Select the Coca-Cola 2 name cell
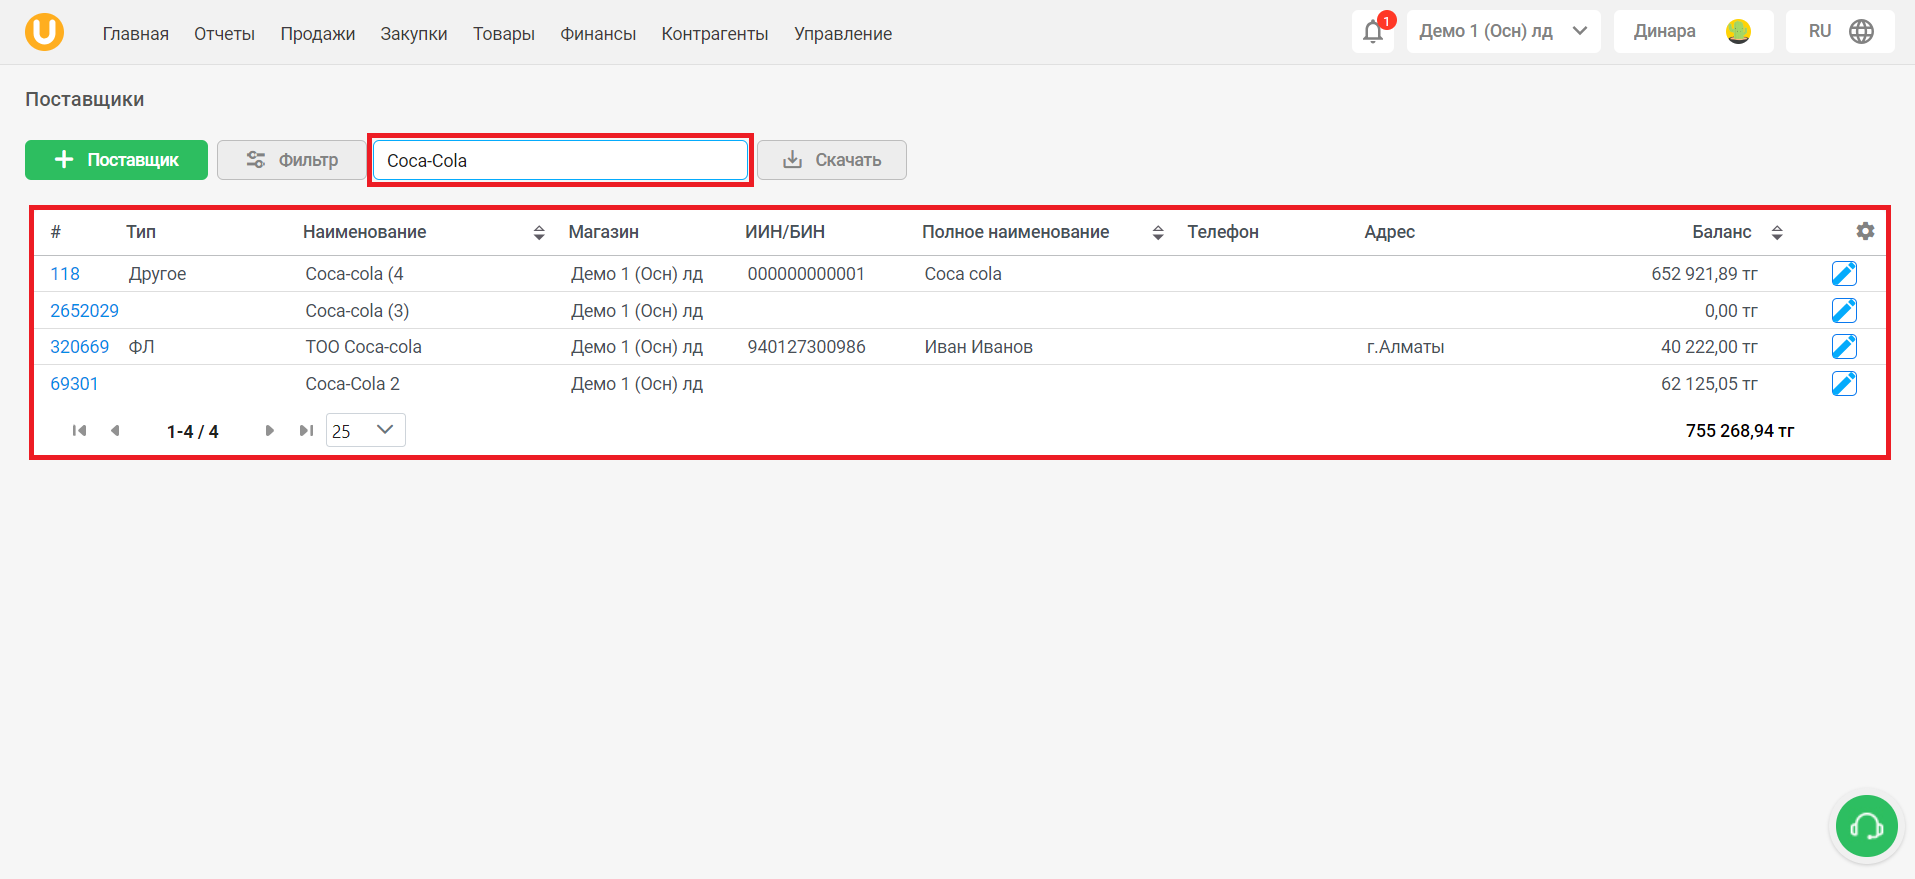 point(352,384)
